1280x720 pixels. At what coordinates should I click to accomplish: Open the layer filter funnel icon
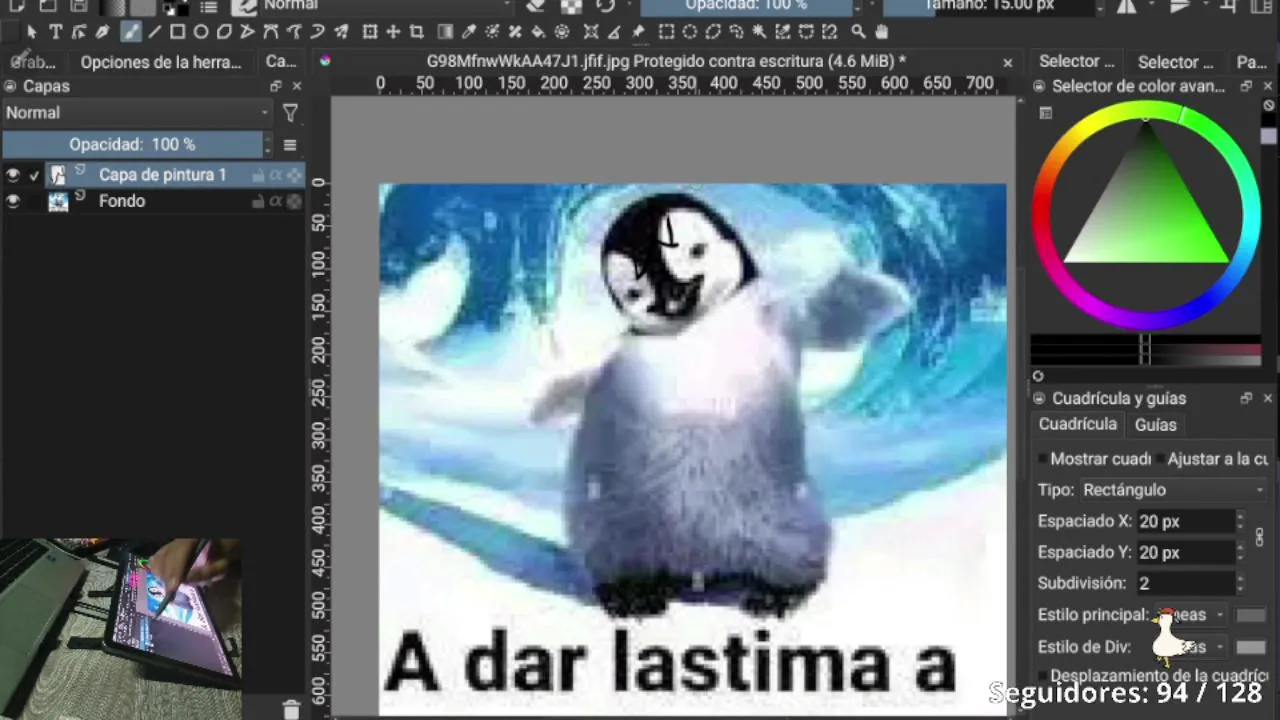tap(290, 113)
